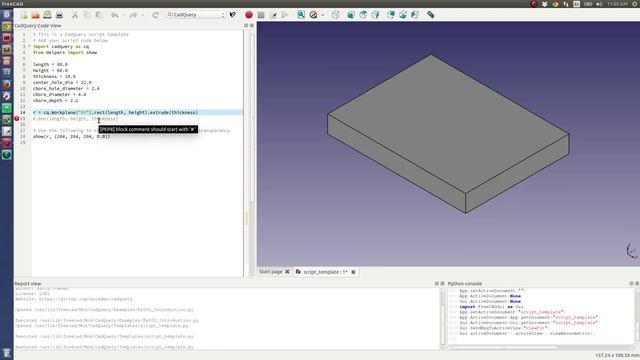Set the 3D view to Rear
Viewport: 640px width, 360px height.
[391, 15]
